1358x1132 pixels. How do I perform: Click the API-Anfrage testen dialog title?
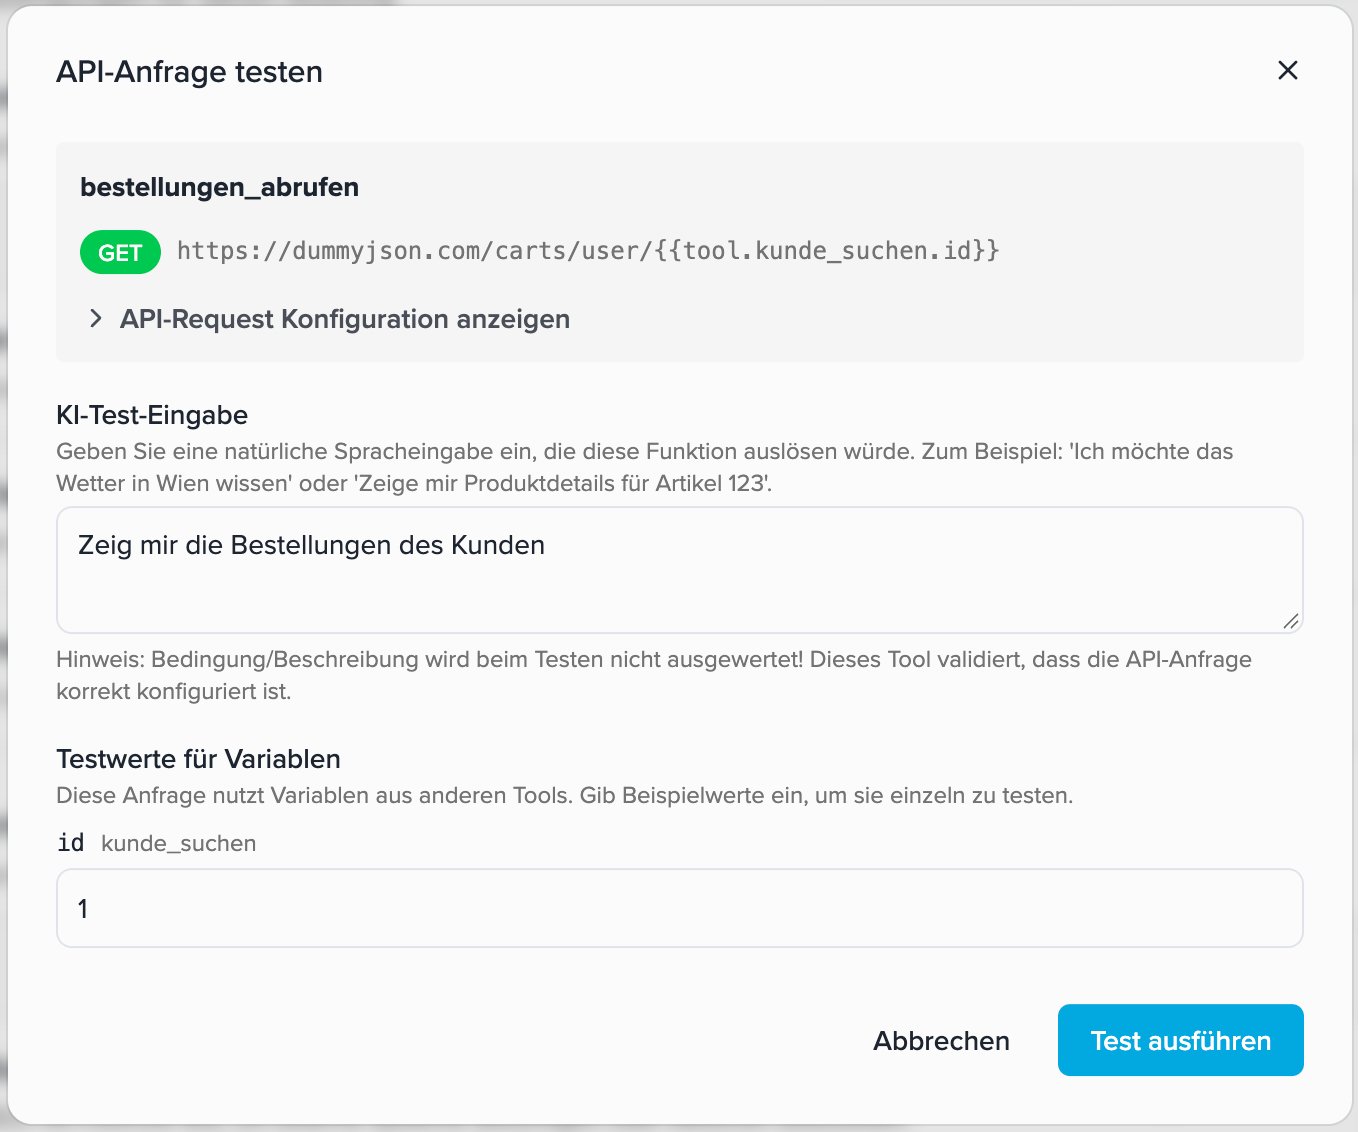[189, 72]
